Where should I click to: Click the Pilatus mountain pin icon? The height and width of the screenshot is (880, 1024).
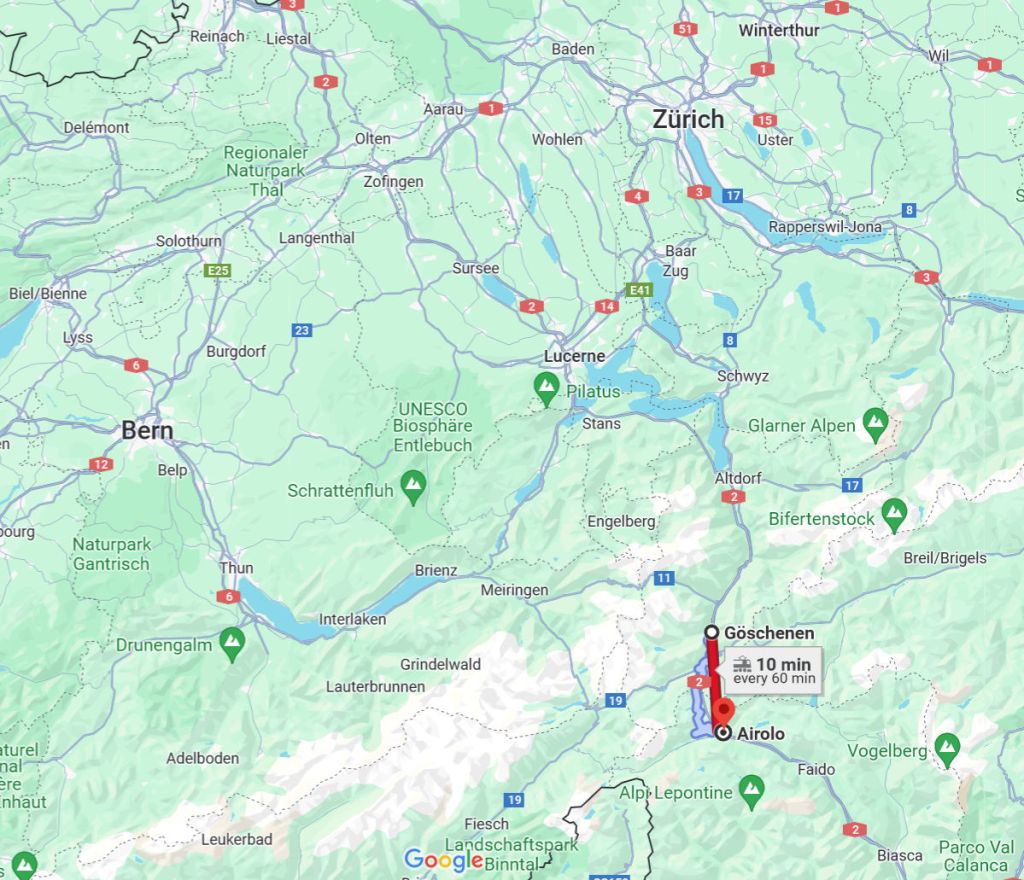546,390
